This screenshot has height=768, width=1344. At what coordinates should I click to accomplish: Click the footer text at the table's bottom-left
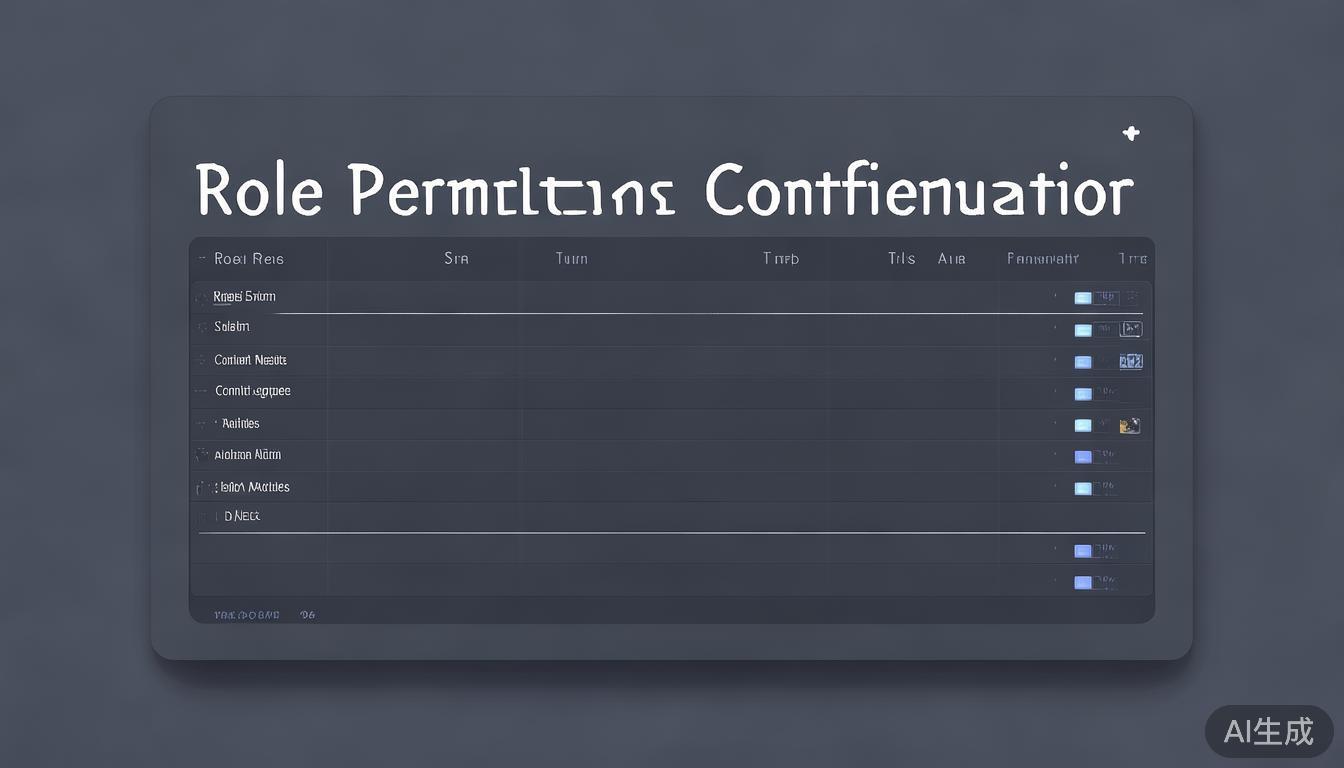pyautogui.click(x=247, y=615)
